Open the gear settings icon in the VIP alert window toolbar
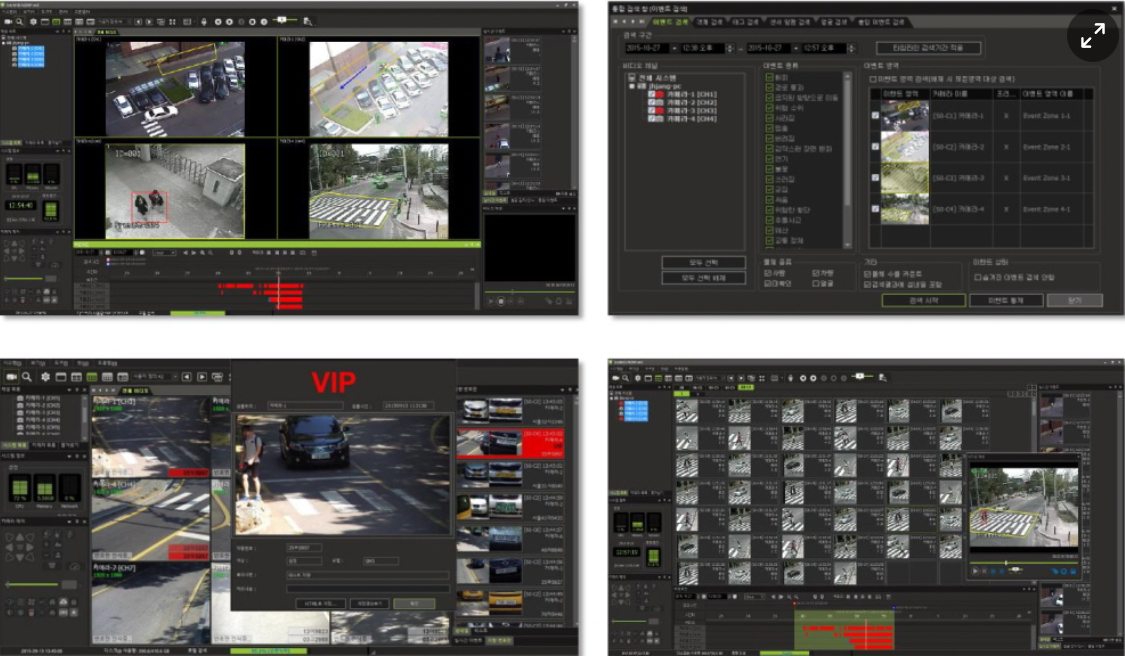This screenshot has width=1125, height=656. [45, 376]
